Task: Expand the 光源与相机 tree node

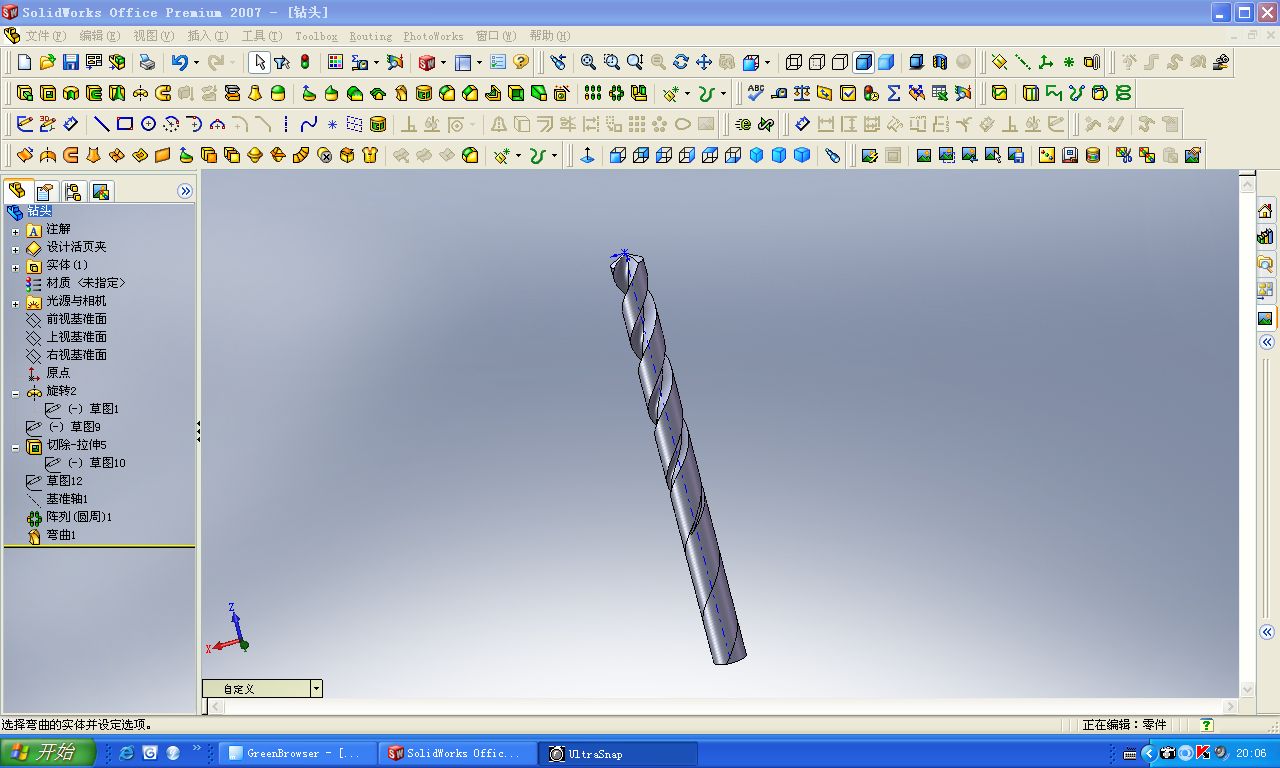Action: 15,303
